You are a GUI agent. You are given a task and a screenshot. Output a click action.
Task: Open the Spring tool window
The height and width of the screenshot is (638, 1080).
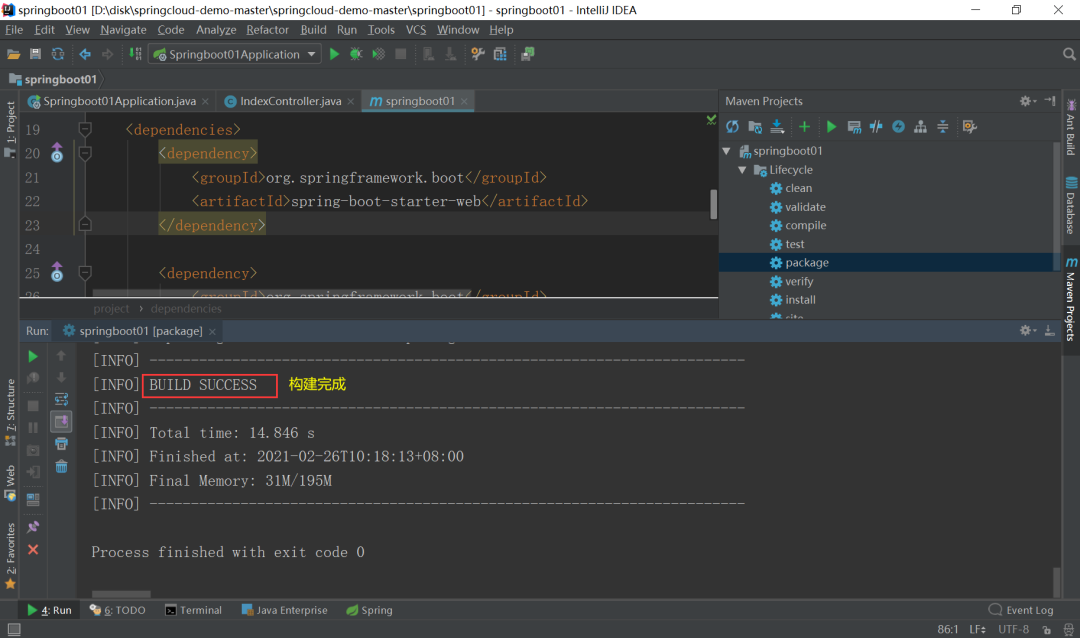[x=369, y=610]
